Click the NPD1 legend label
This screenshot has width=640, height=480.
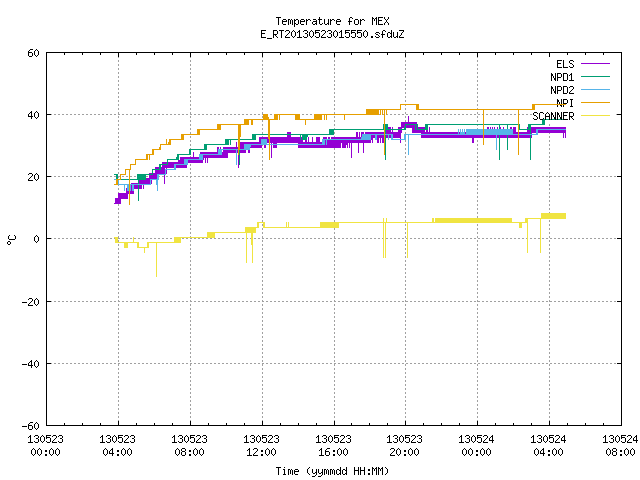(x=562, y=77)
